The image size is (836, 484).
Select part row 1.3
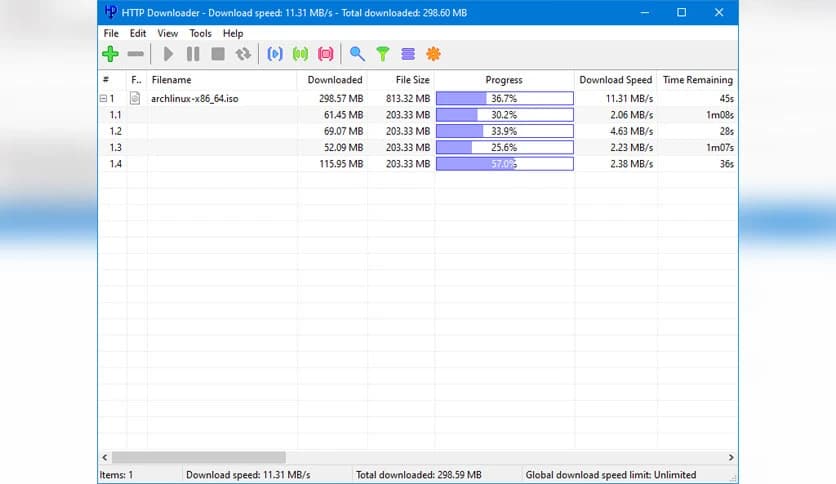coord(418,147)
